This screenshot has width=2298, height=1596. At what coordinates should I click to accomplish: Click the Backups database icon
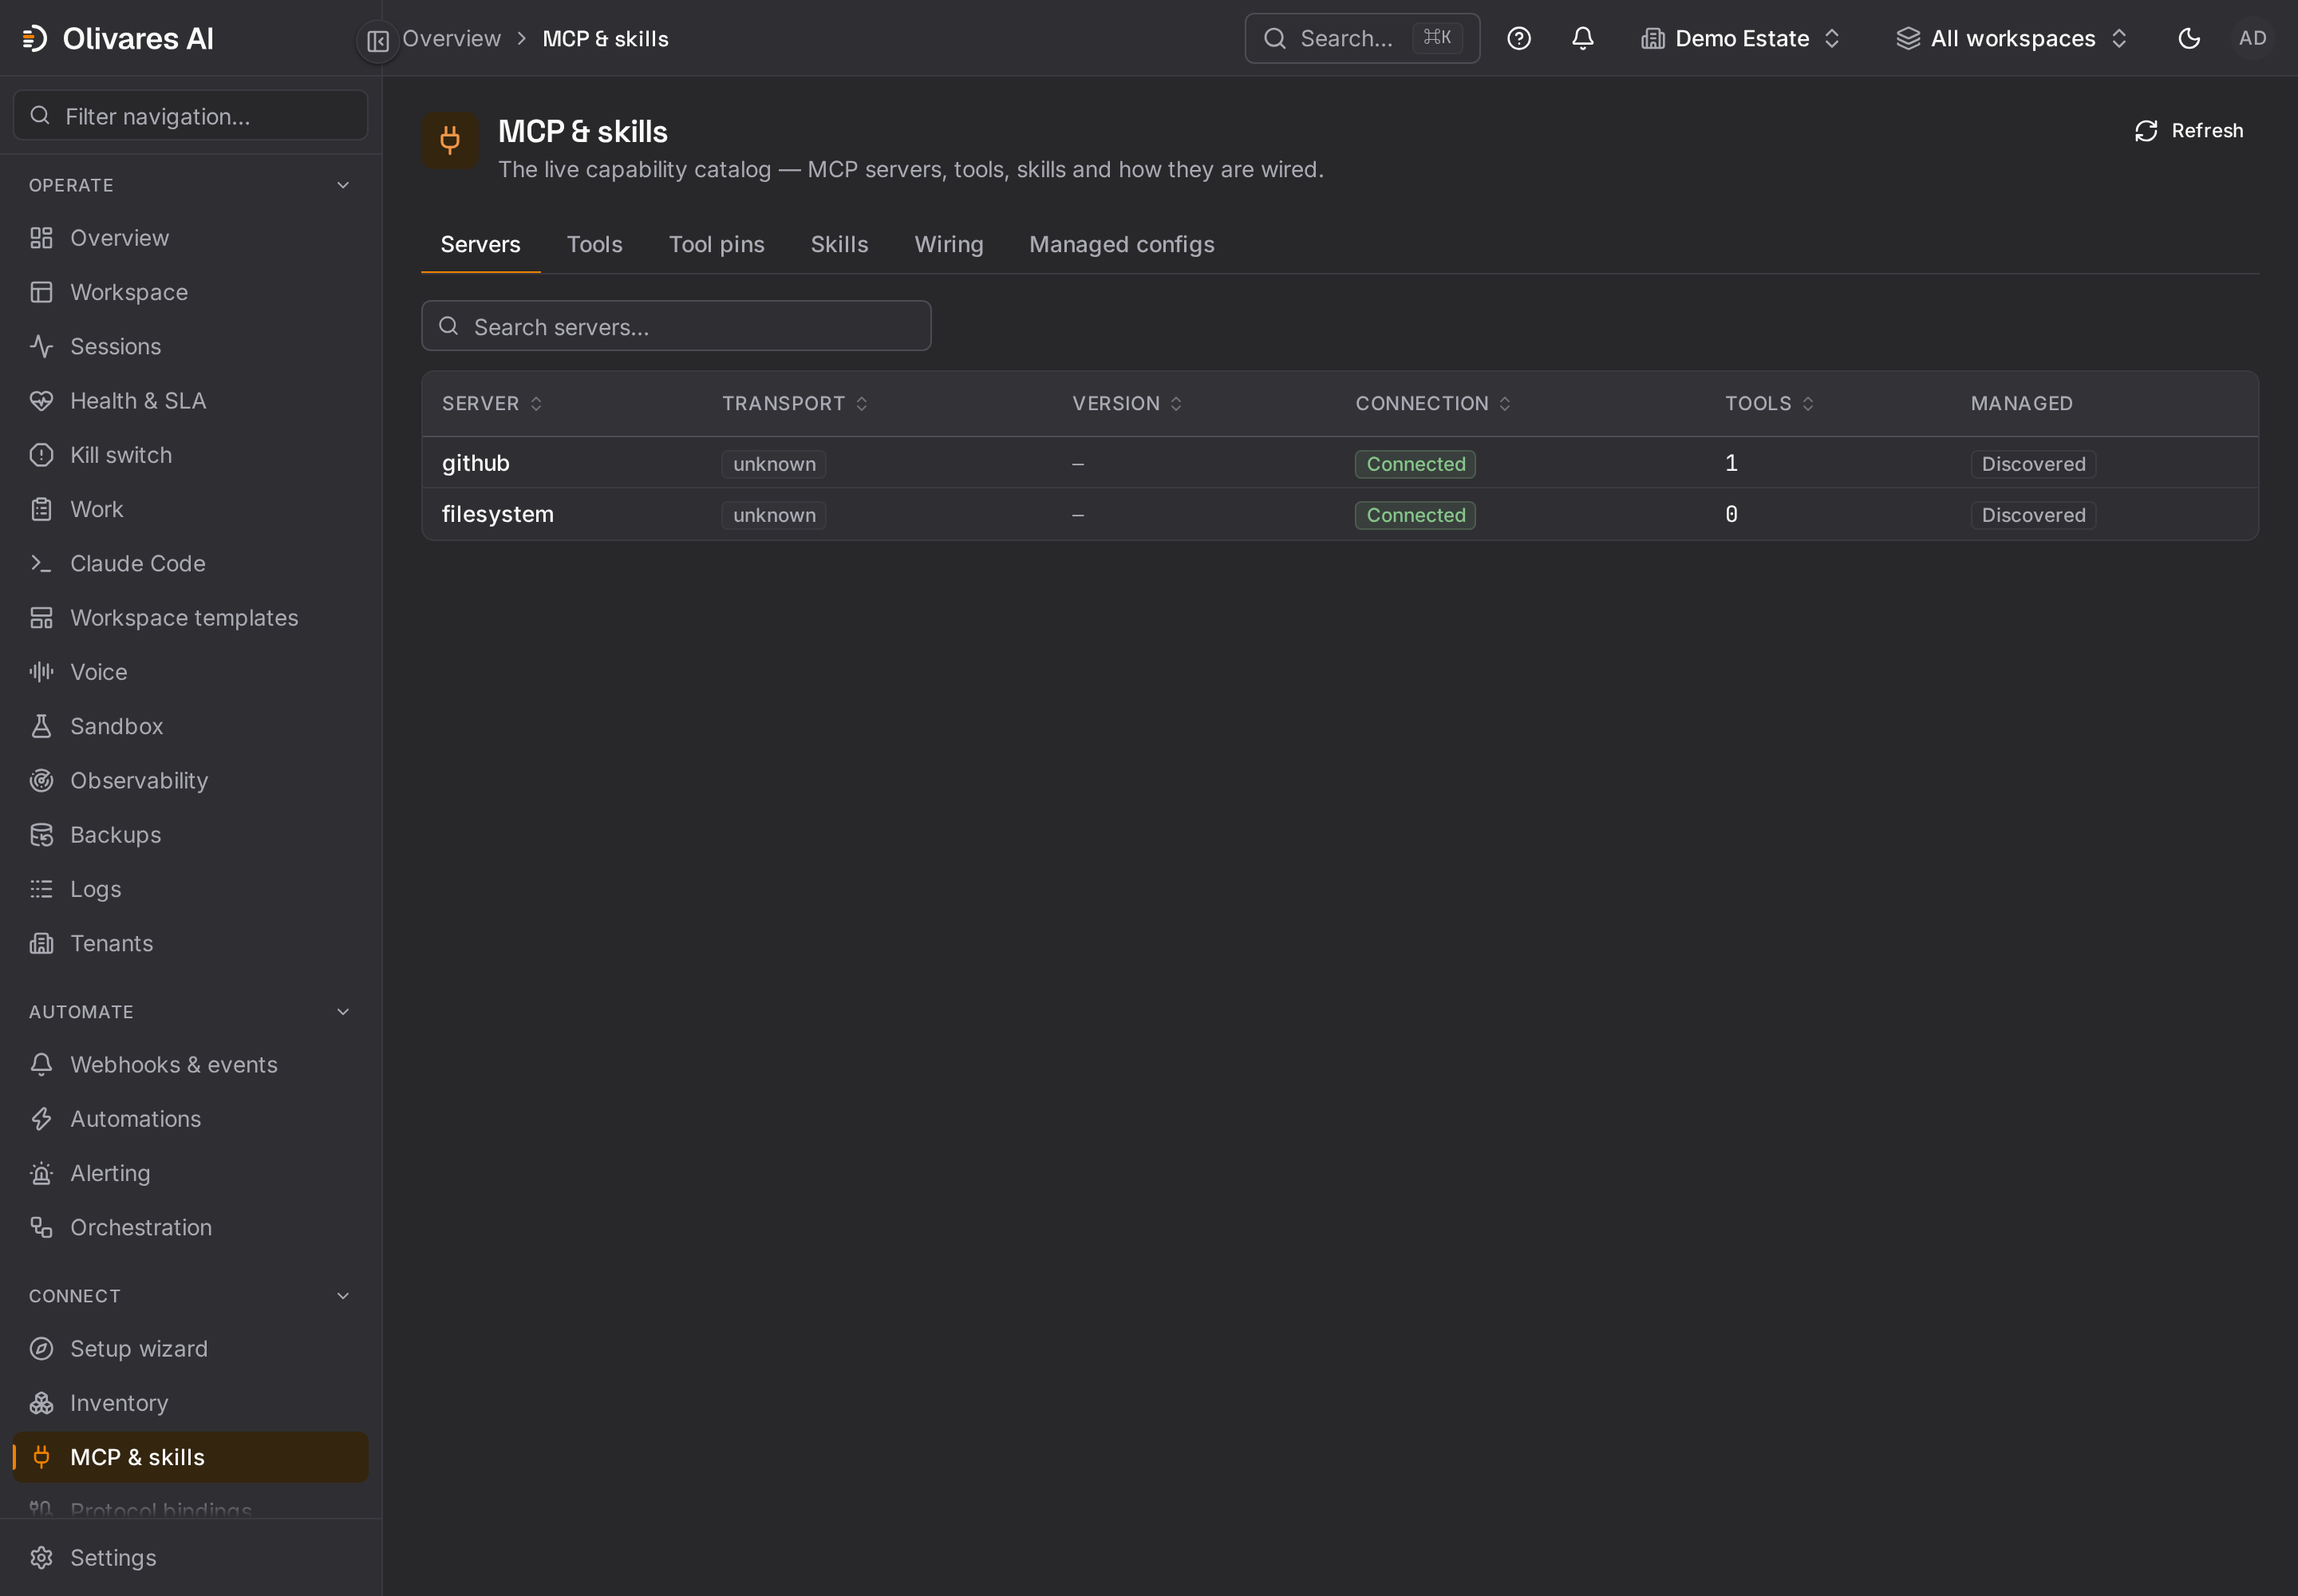point(41,834)
